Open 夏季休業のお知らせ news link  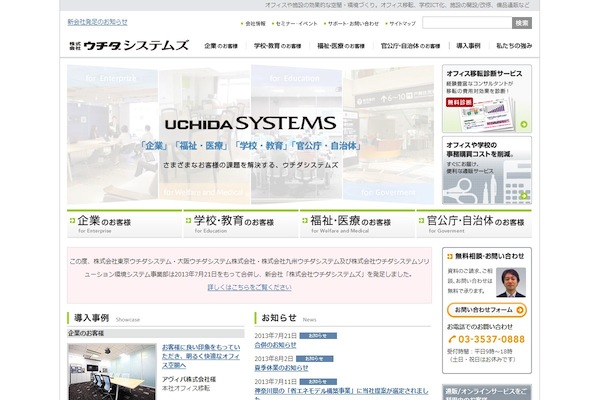[281, 368]
